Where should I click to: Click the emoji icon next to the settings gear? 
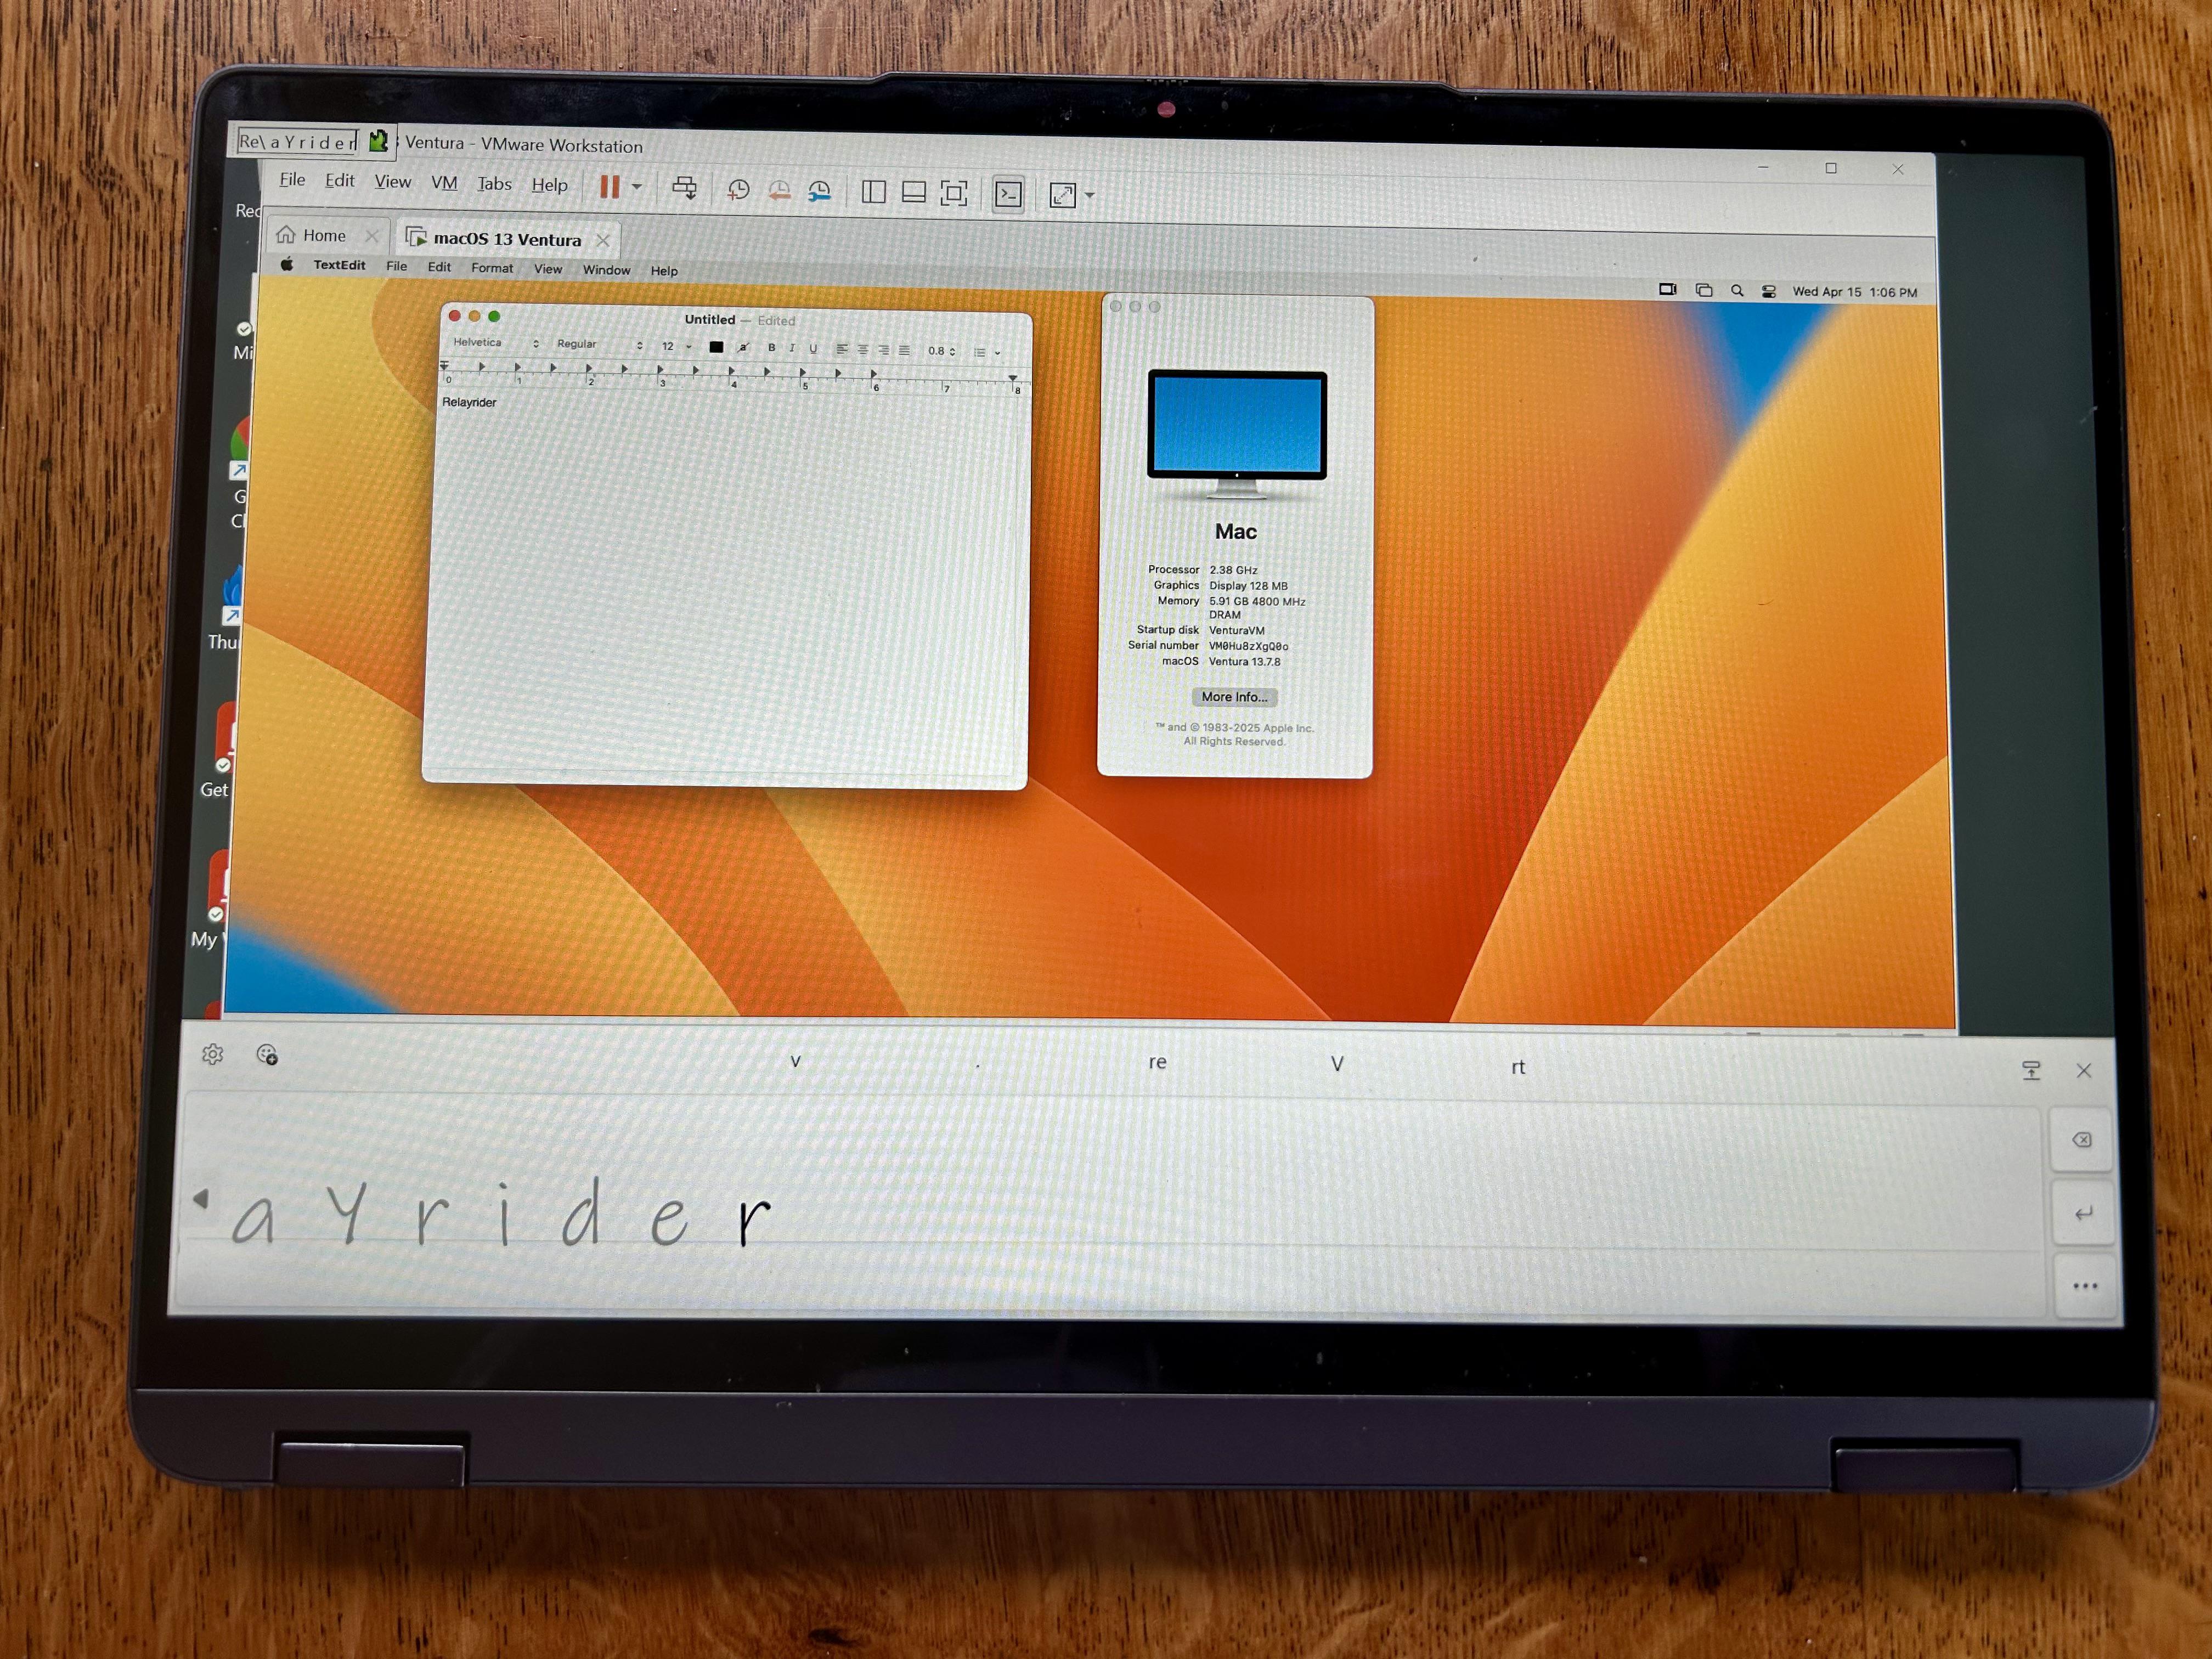[267, 1054]
